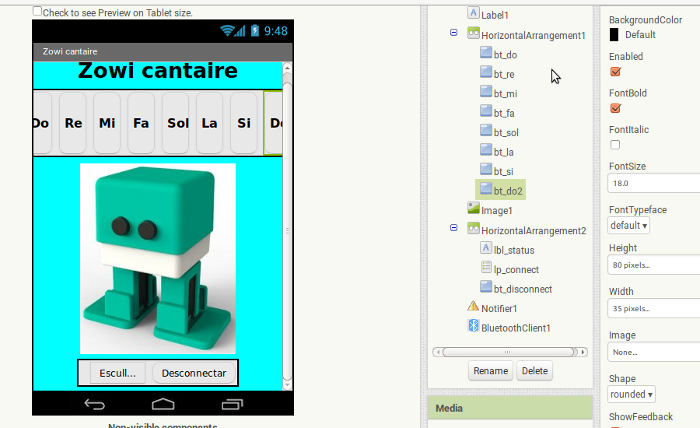Check the Tablet size preview checkbox
This screenshot has width=700, height=428.
38,12
